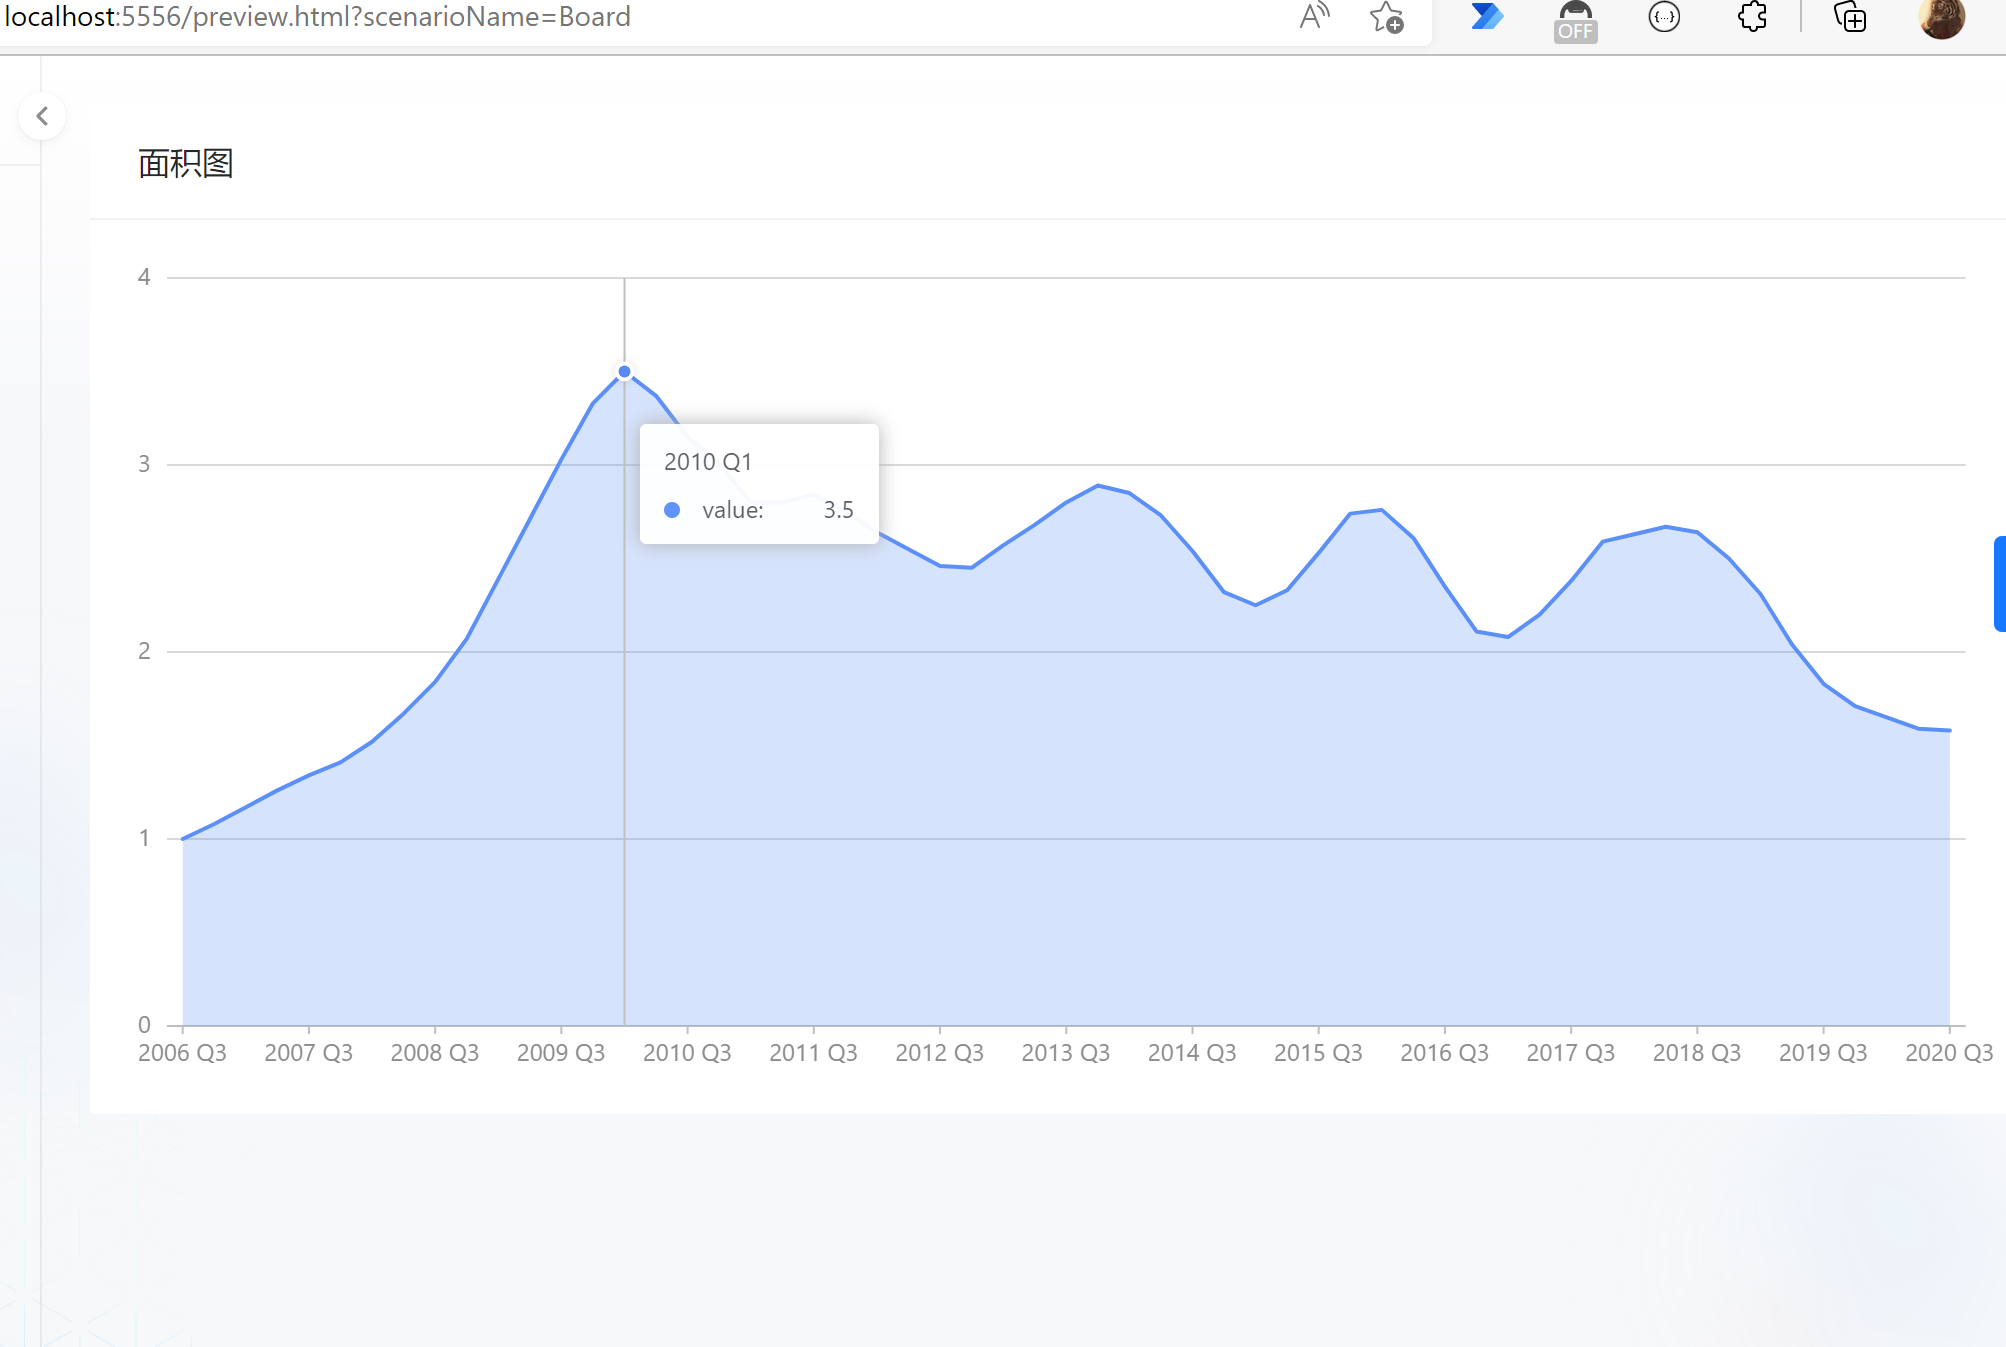Click the 面积图 chart title

click(x=185, y=163)
